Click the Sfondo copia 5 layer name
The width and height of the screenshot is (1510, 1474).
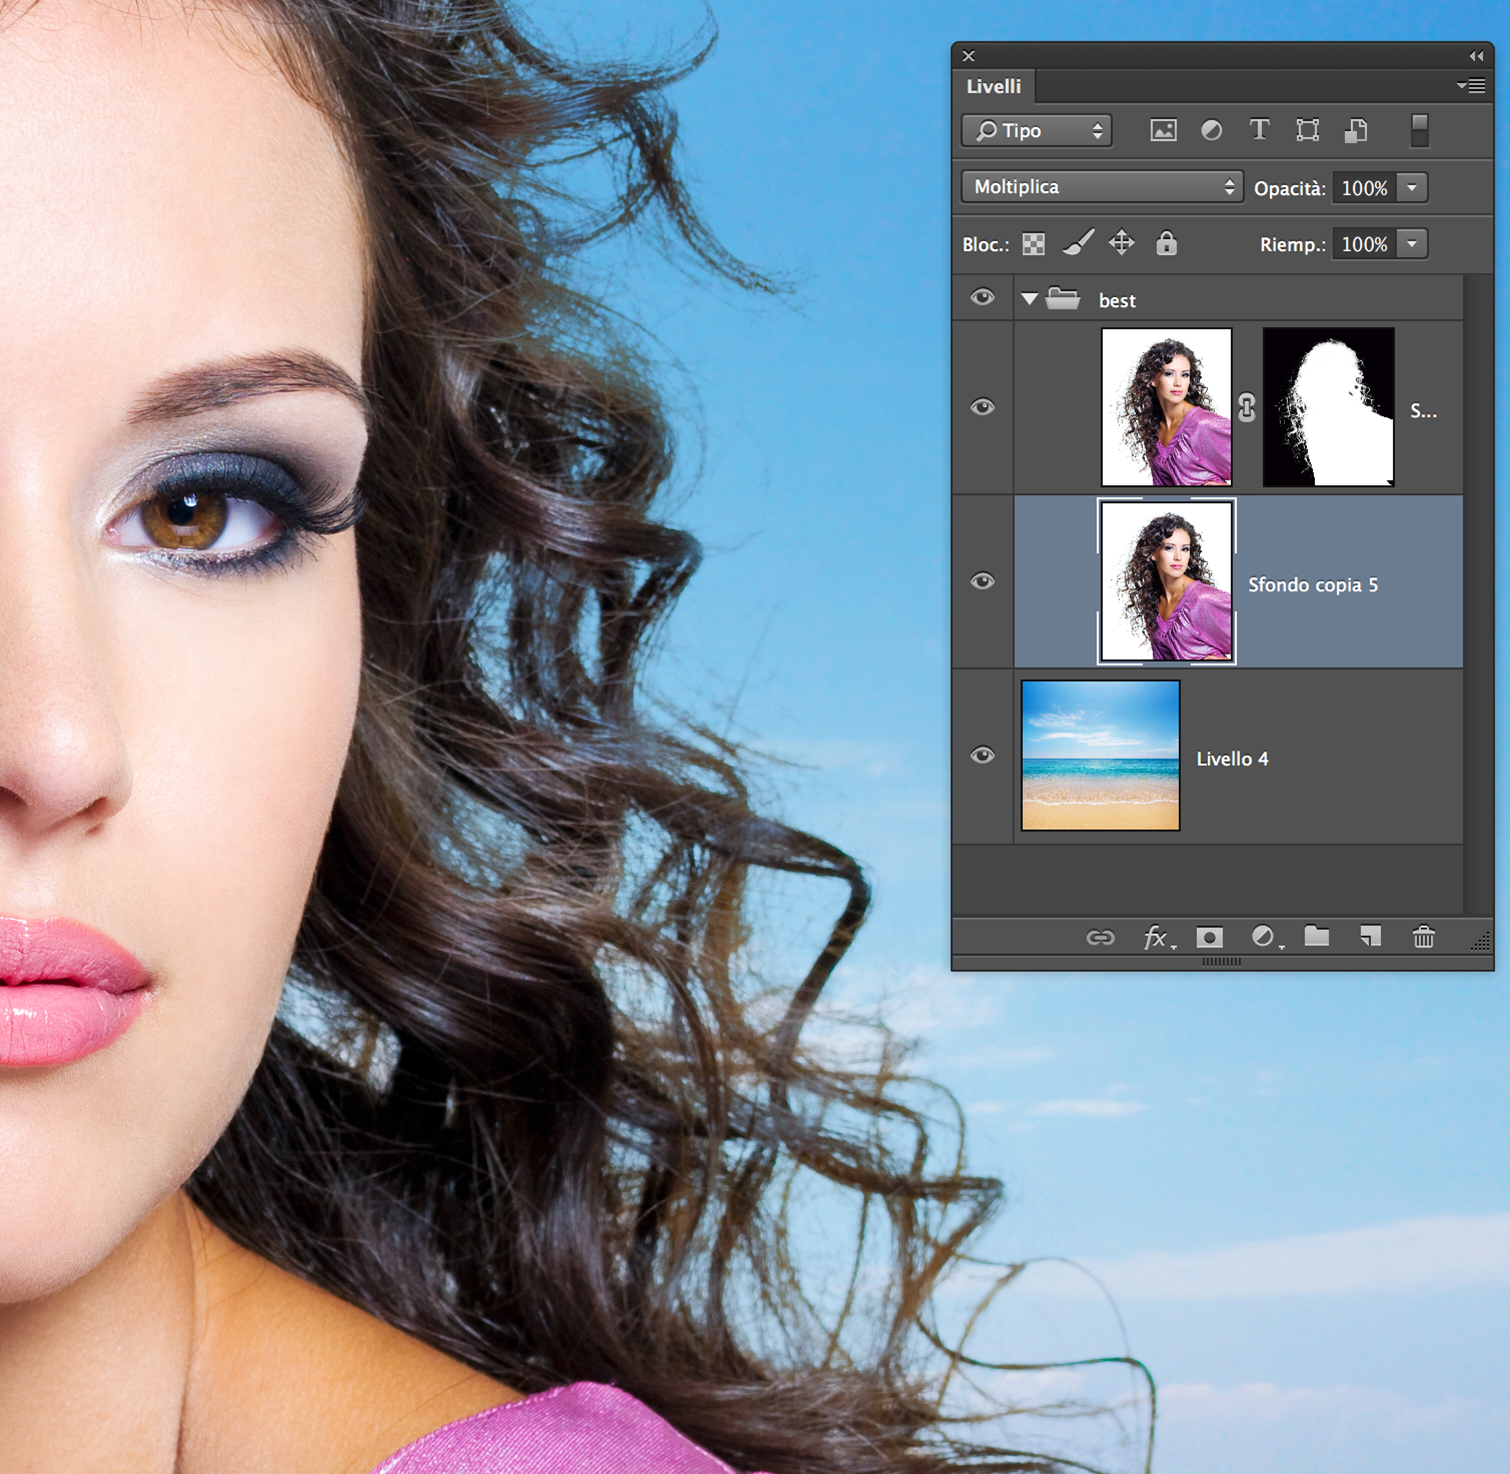coord(1313,585)
